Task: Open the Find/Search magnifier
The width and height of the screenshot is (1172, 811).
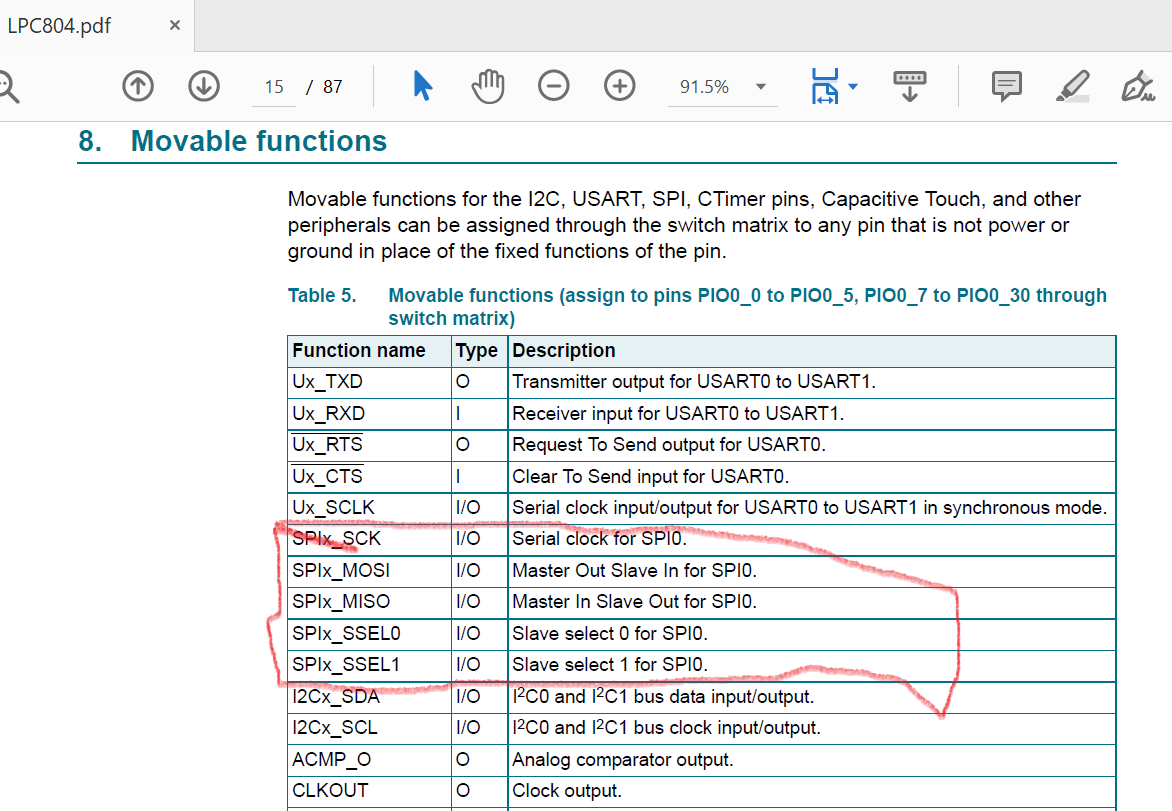Action: click(x=6, y=86)
